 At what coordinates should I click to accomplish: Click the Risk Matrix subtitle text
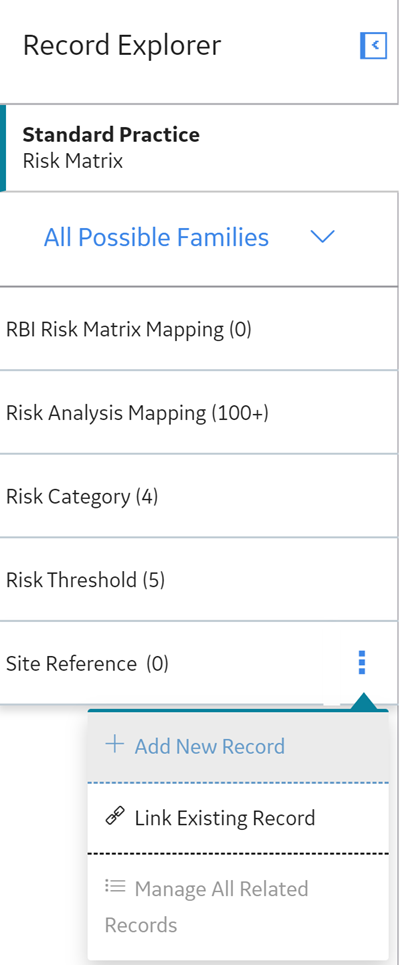pyautogui.click(x=73, y=161)
